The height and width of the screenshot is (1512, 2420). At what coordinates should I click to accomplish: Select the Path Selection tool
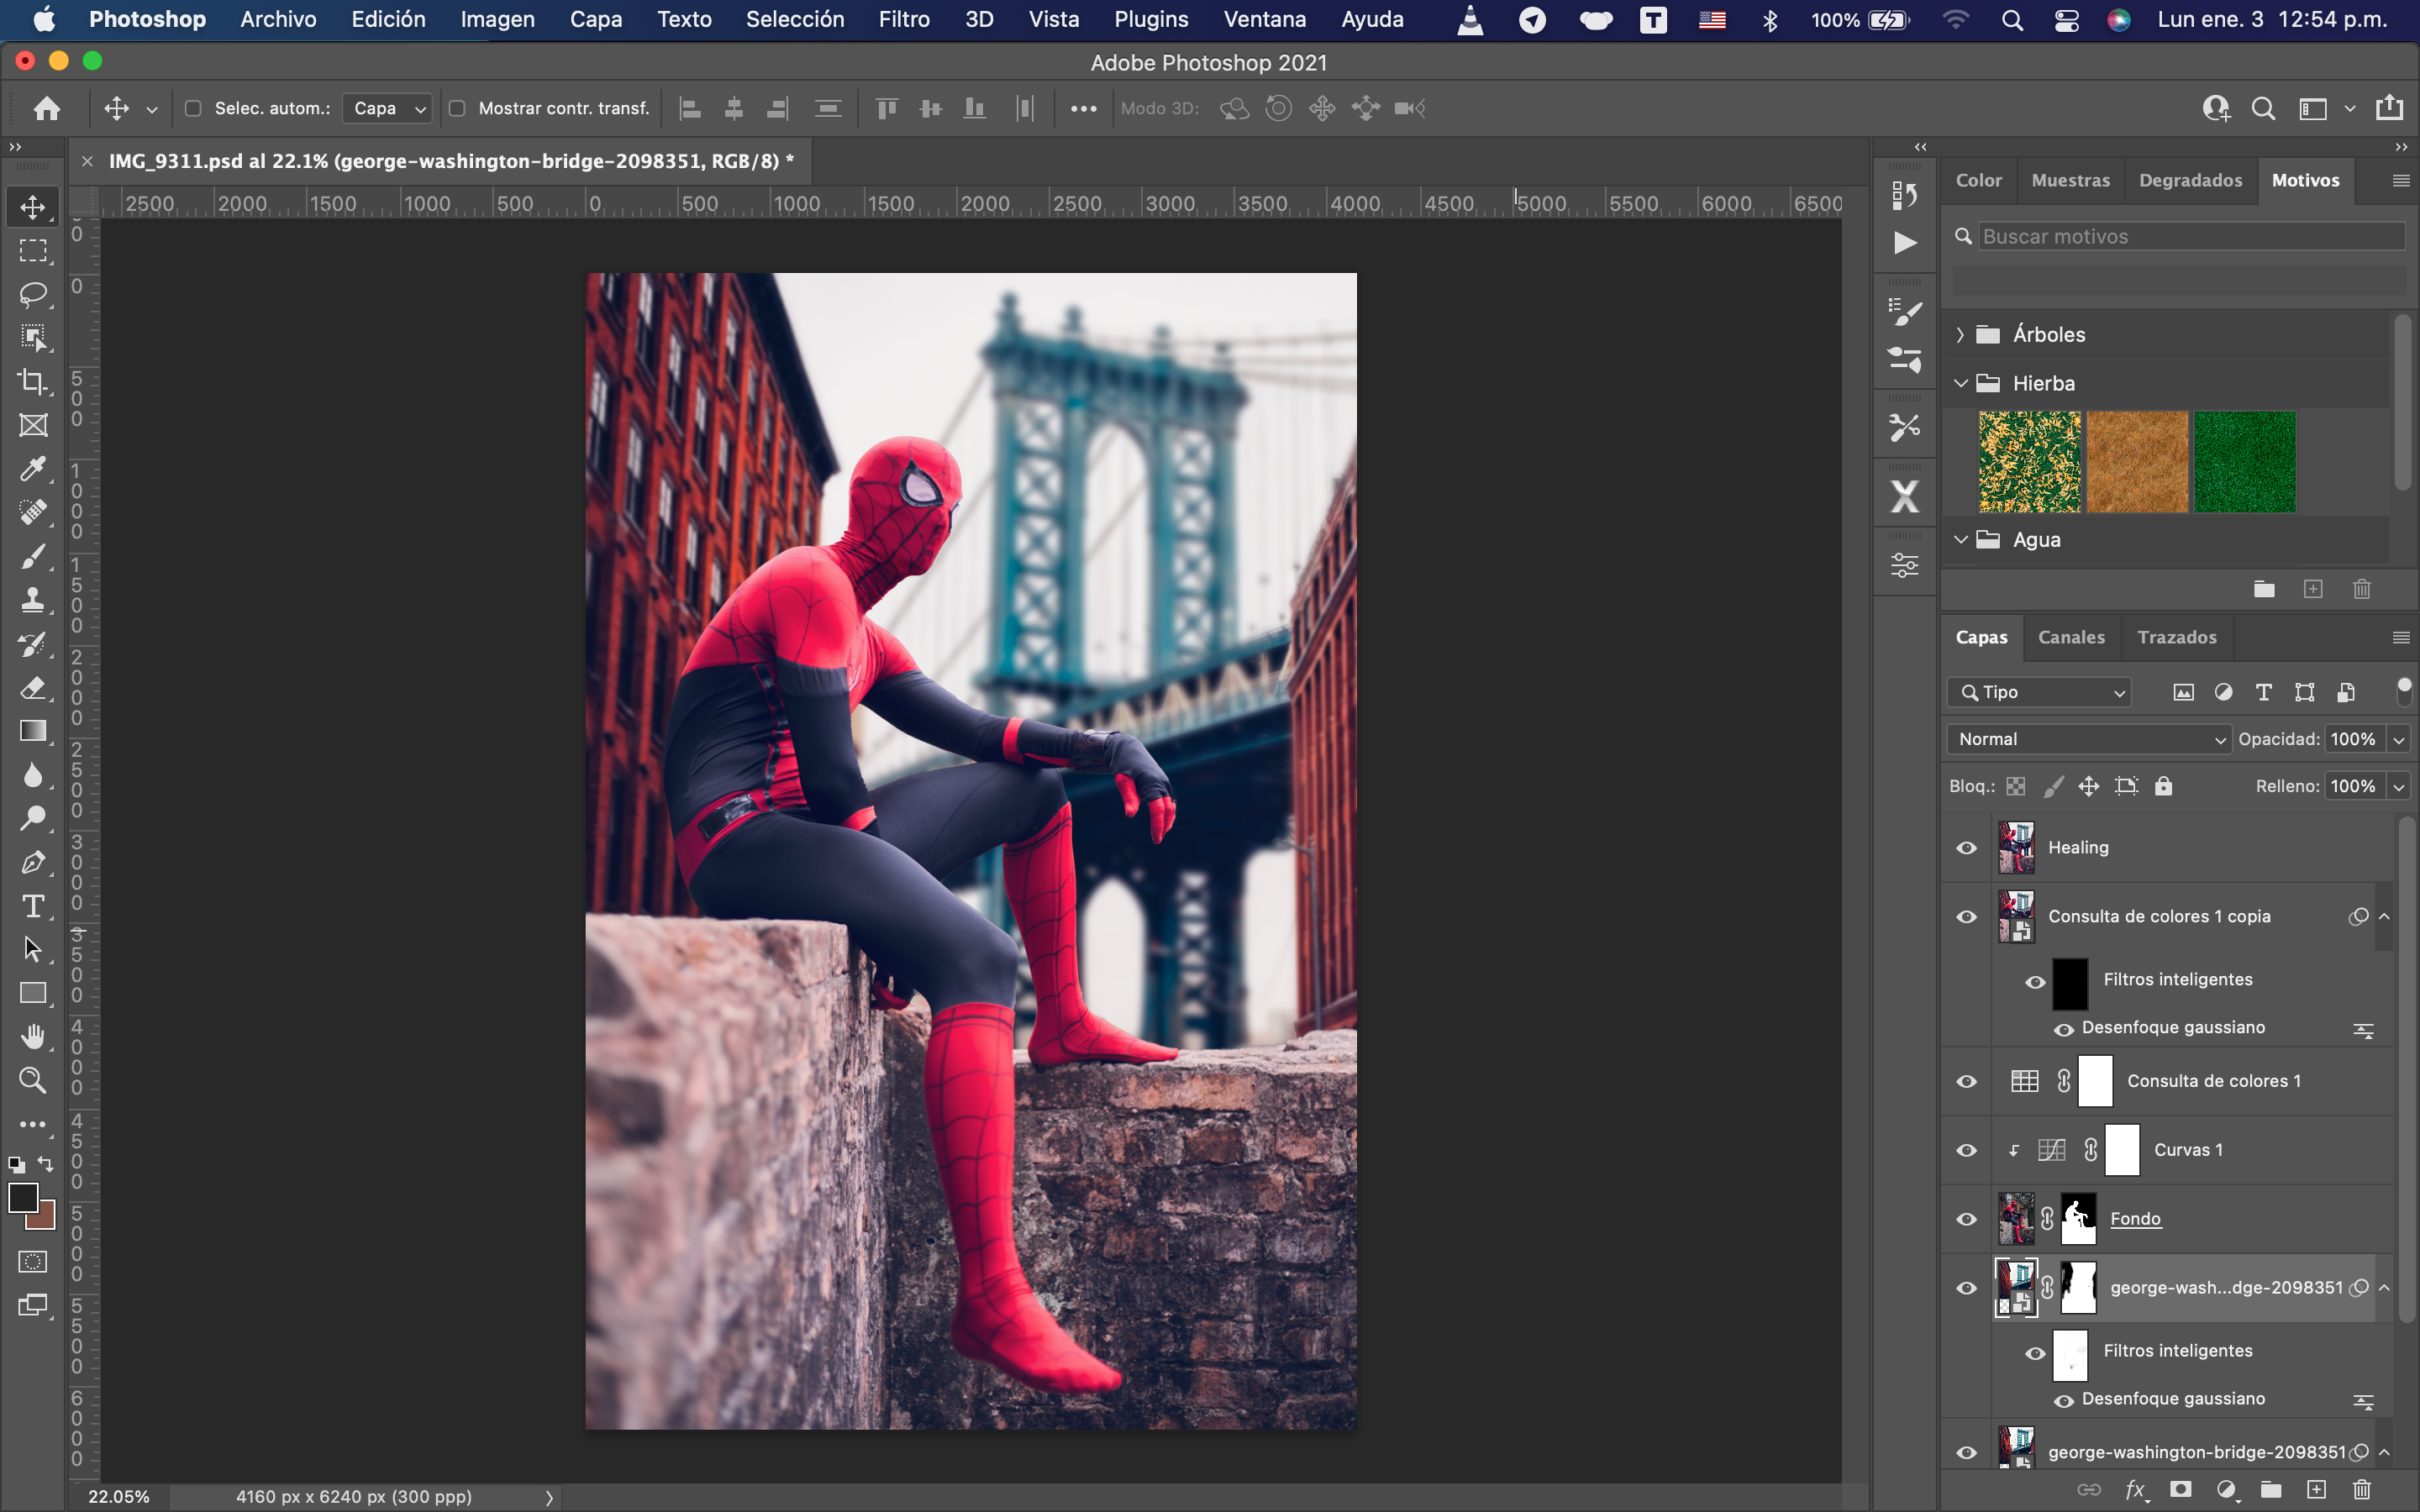click(x=33, y=950)
